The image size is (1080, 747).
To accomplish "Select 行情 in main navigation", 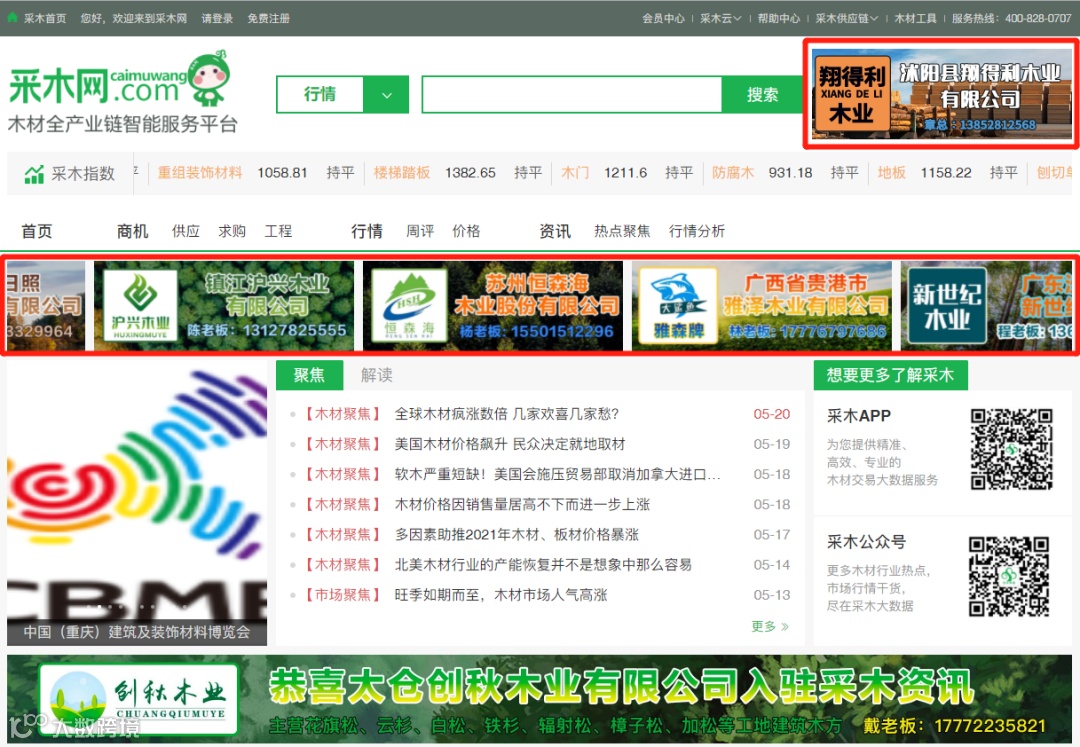I will [x=367, y=231].
